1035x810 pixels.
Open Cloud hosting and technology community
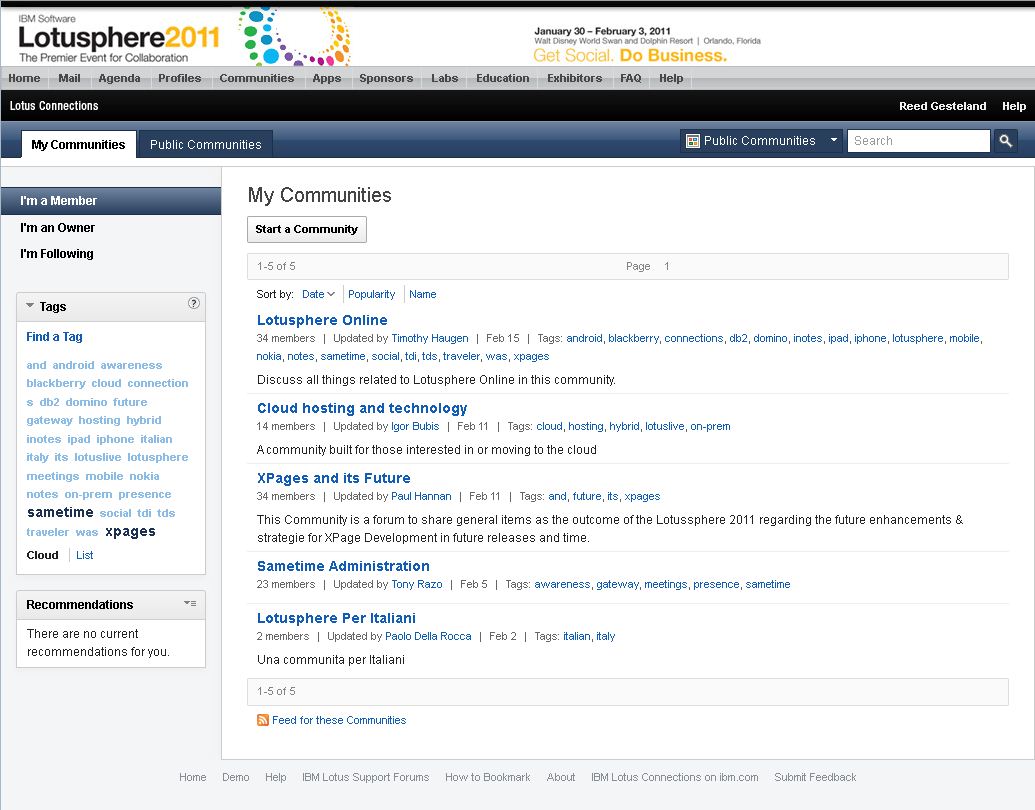click(362, 409)
